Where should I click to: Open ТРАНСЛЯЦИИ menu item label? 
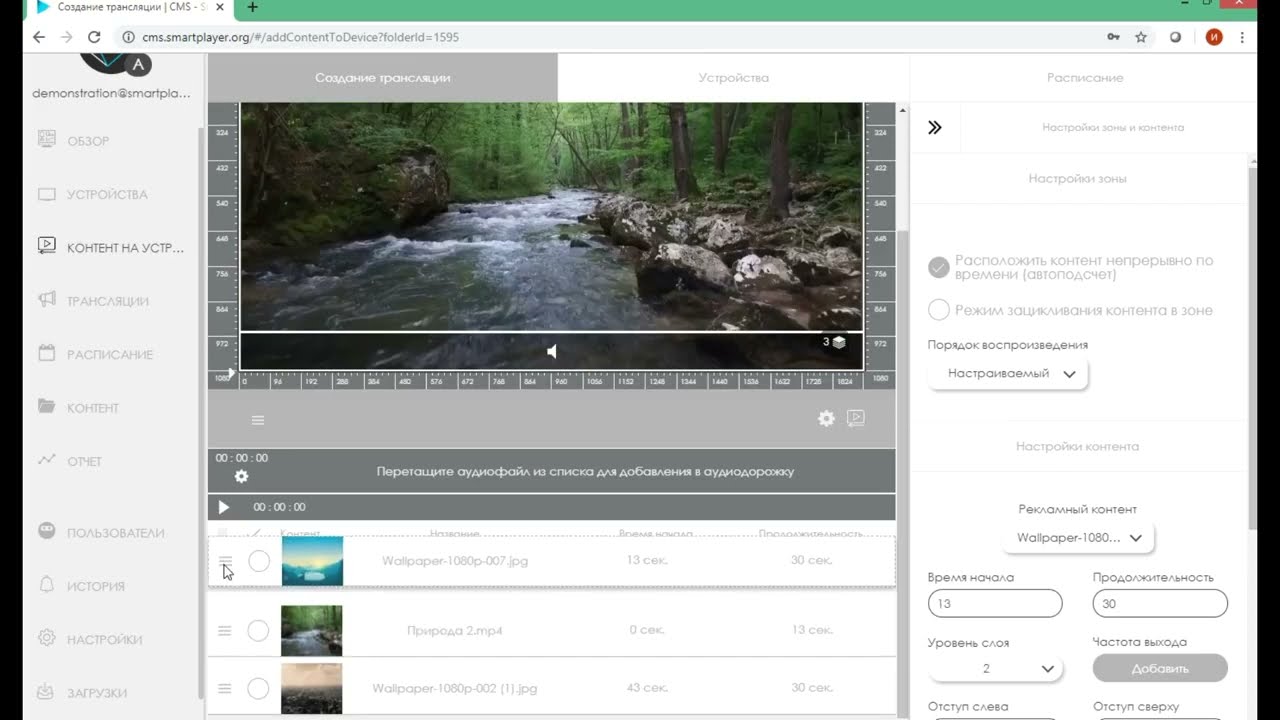(x=108, y=300)
